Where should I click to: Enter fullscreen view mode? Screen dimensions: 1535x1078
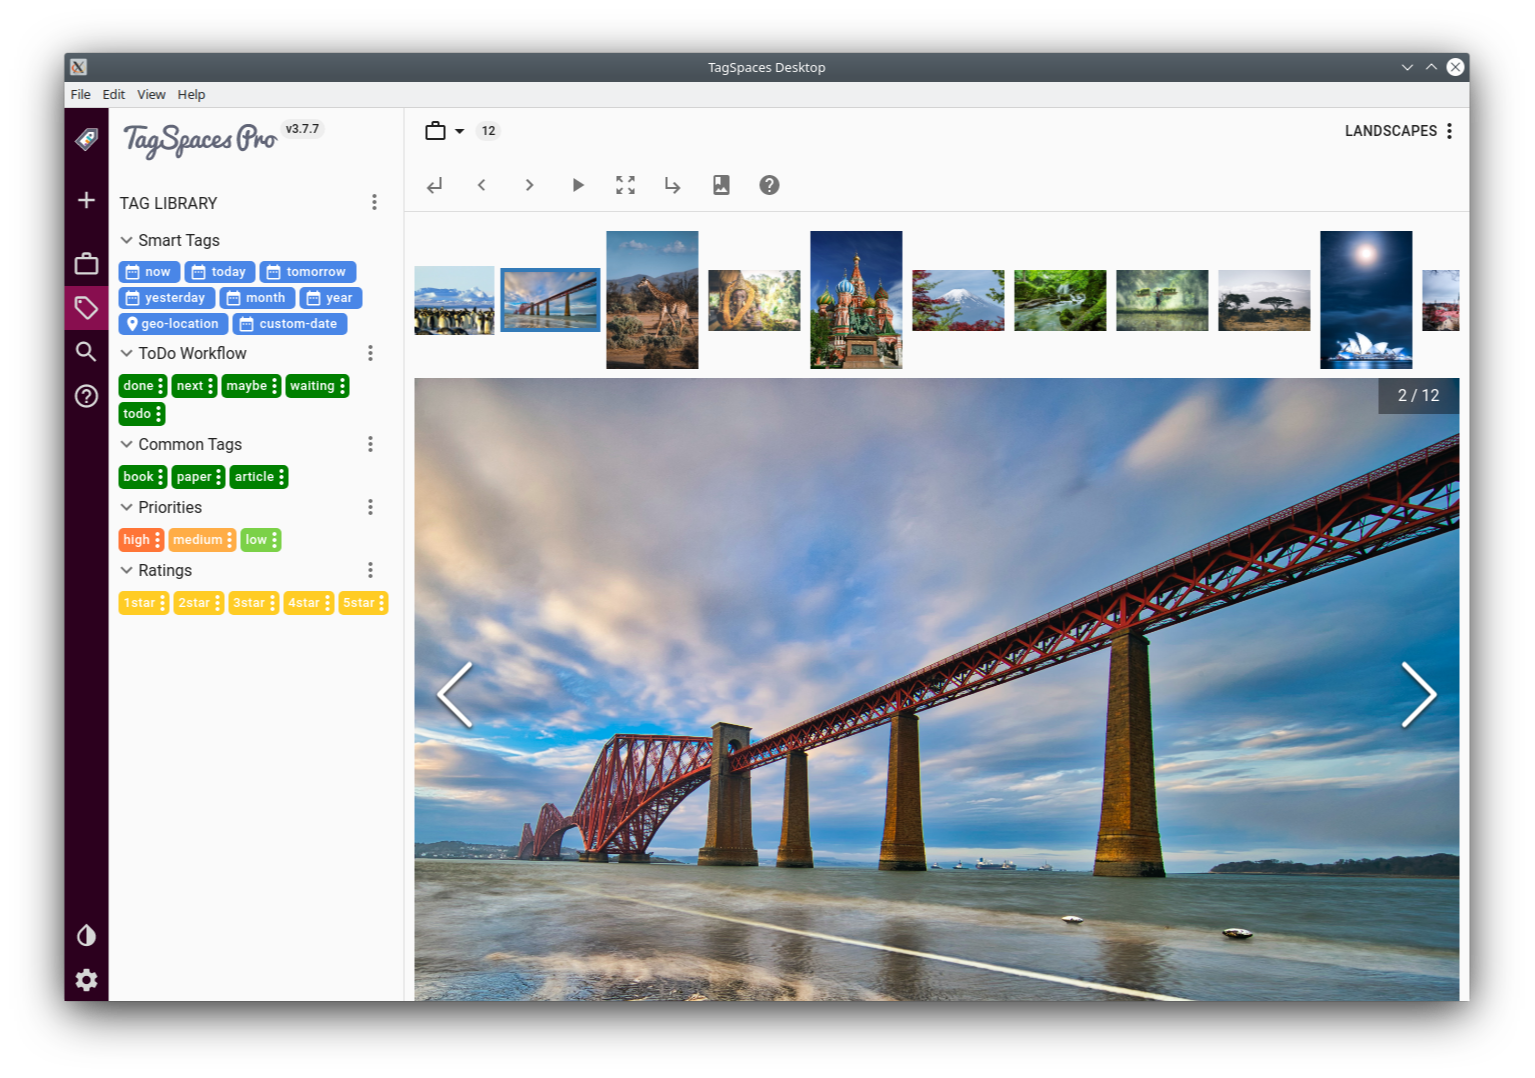tap(625, 185)
